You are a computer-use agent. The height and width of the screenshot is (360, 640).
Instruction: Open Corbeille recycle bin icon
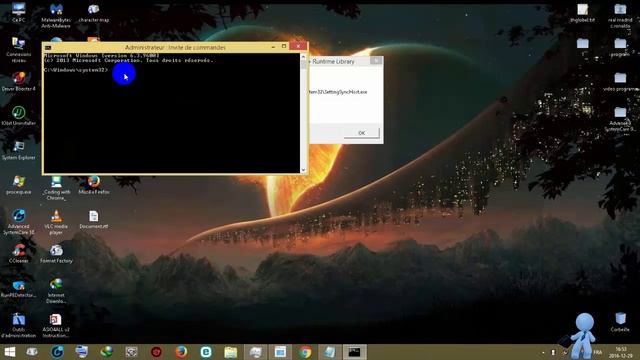620,322
